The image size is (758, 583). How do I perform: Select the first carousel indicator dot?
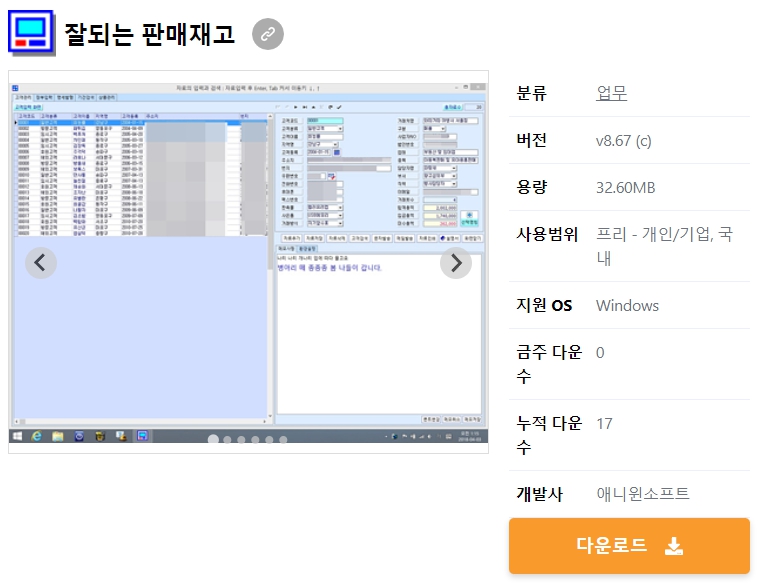point(213,439)
